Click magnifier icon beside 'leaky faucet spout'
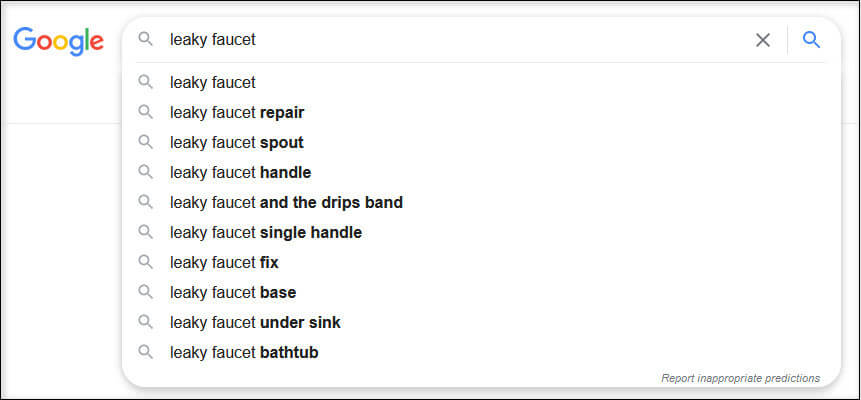Image resolution: width=861 pixels, height=400 pixels. click(146, 142)
